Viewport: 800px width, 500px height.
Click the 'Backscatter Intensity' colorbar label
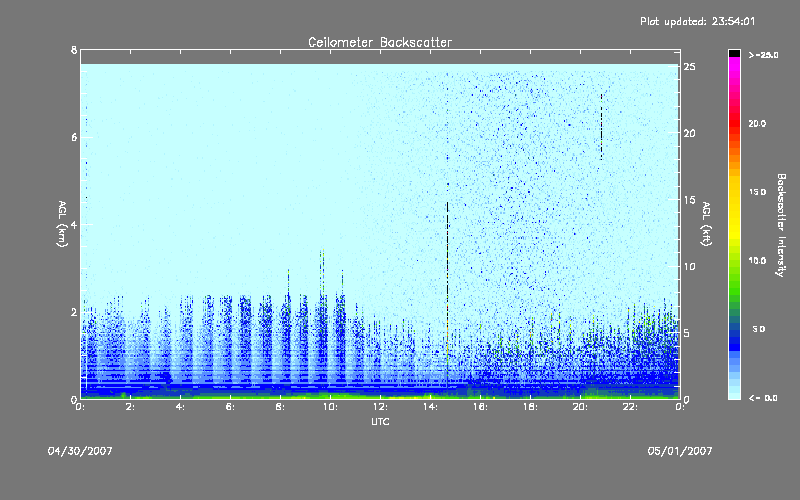click(x=781, y=225)
